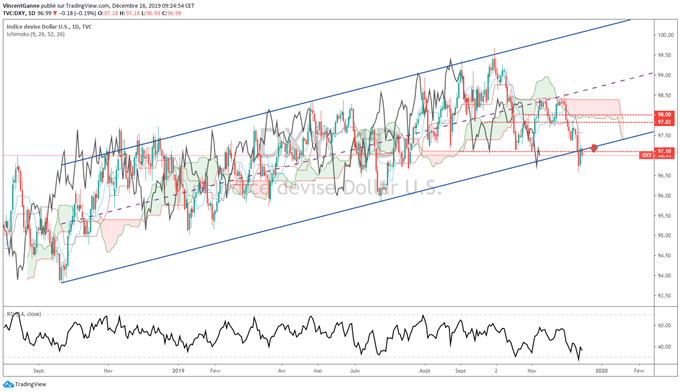Click the 96.00 price axis value
This screenshot has height=392, width=680.
[x=665, y=196]
